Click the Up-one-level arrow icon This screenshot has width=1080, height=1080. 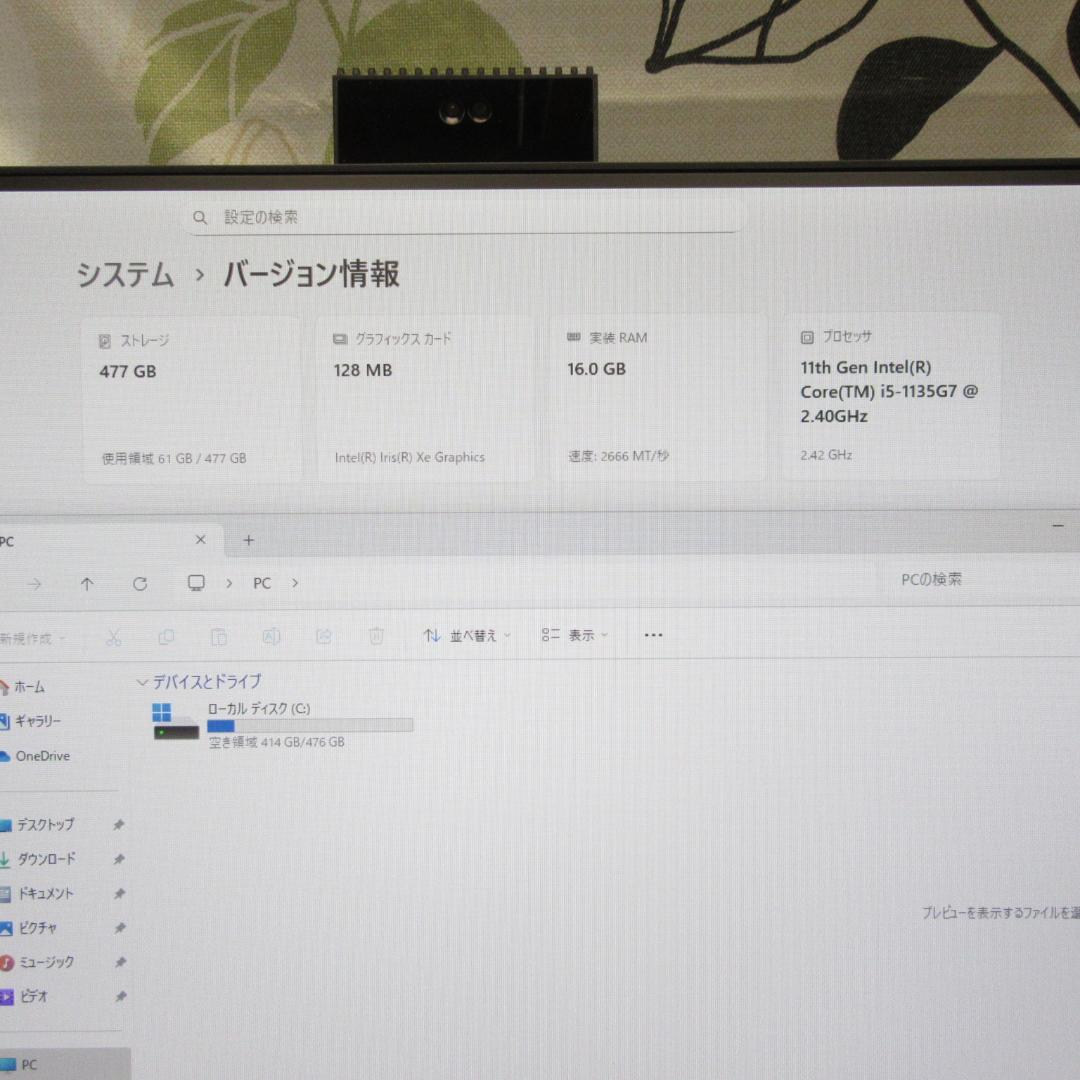tap(87, 583)
